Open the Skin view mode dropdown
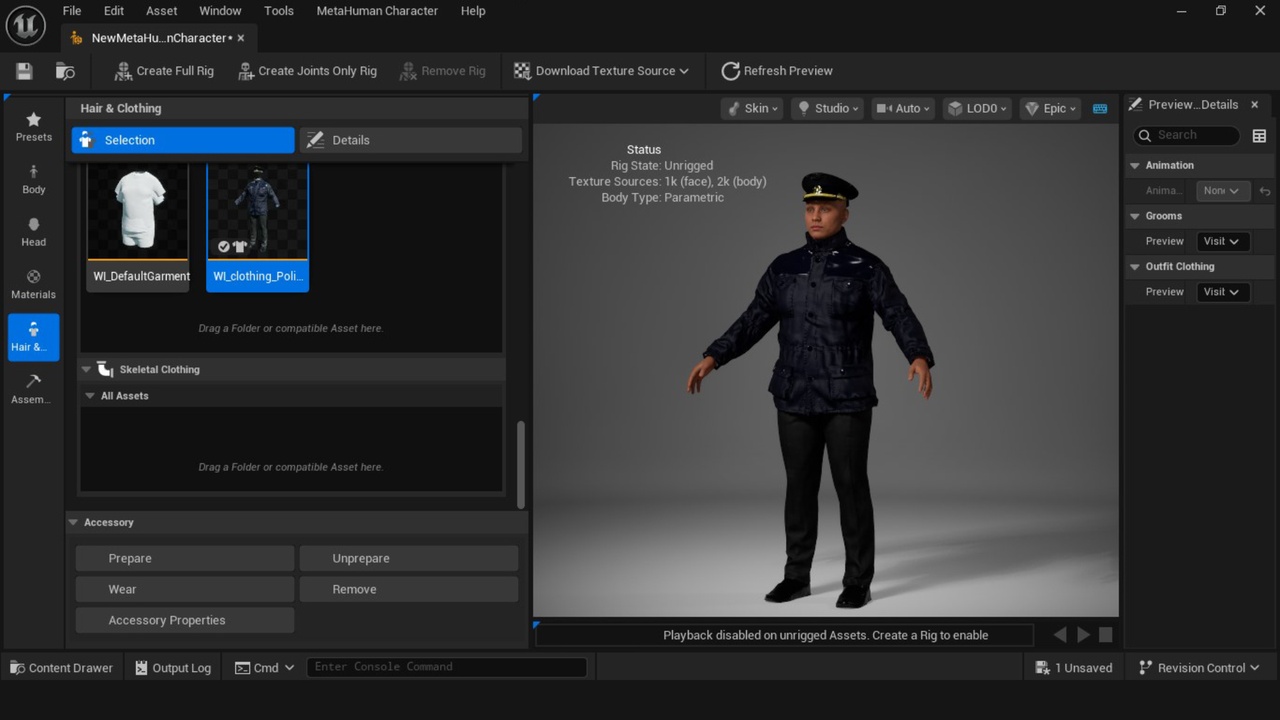The width and height of the screenshot is (1280, 720). click(752, 108)
